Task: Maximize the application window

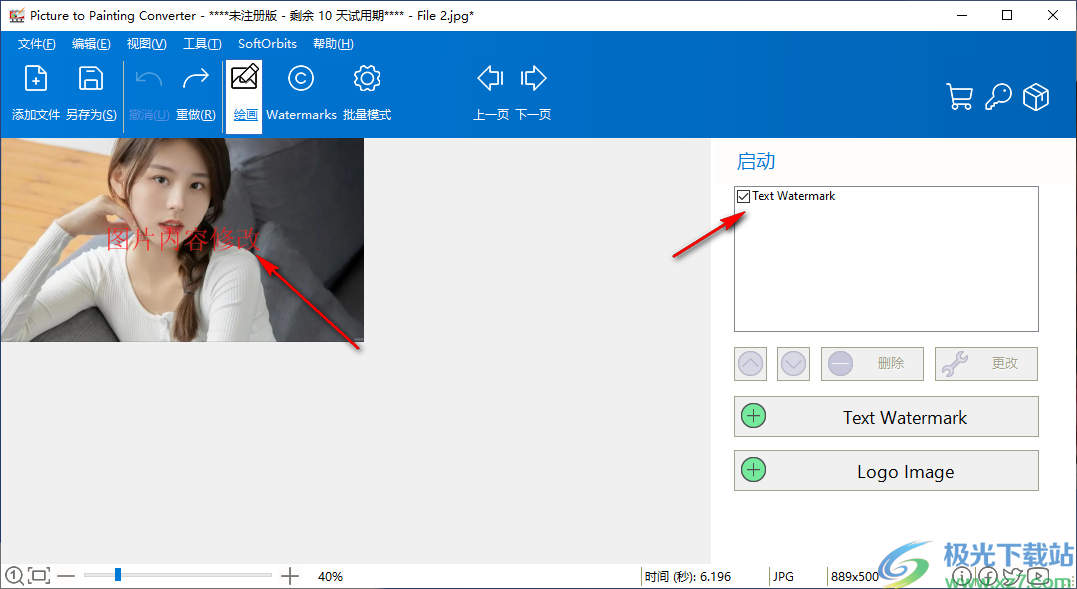Action: [x=1007, y=15]
